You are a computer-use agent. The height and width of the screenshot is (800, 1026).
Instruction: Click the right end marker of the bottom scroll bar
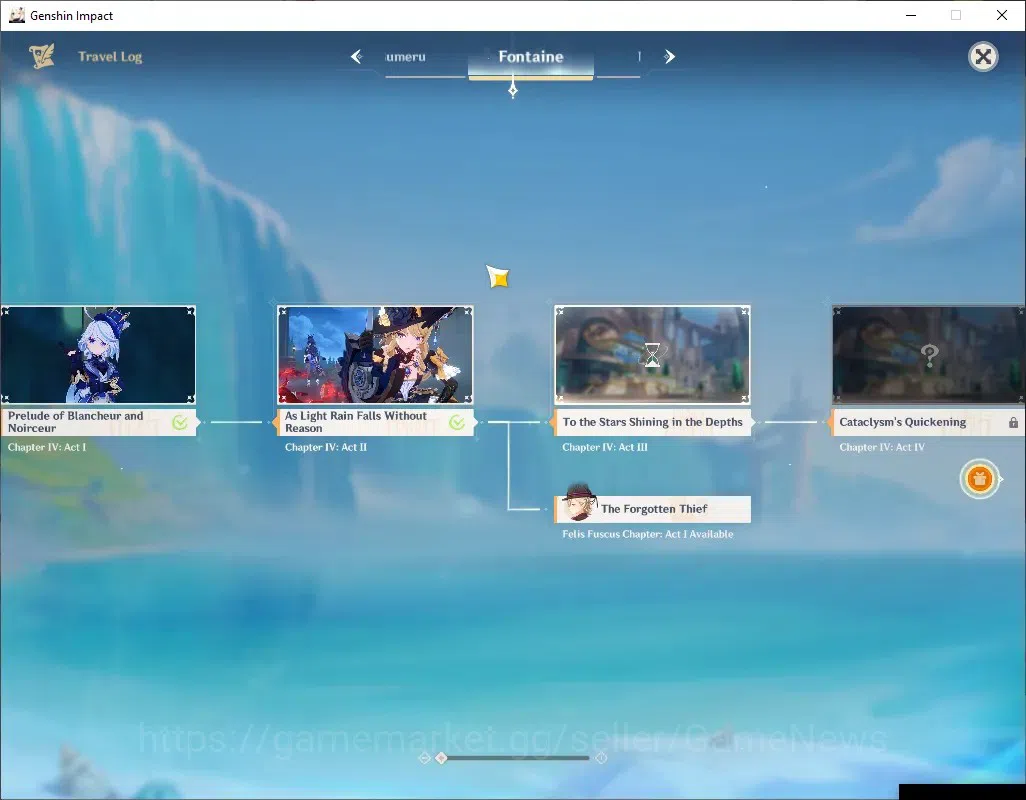pos(601,757)
